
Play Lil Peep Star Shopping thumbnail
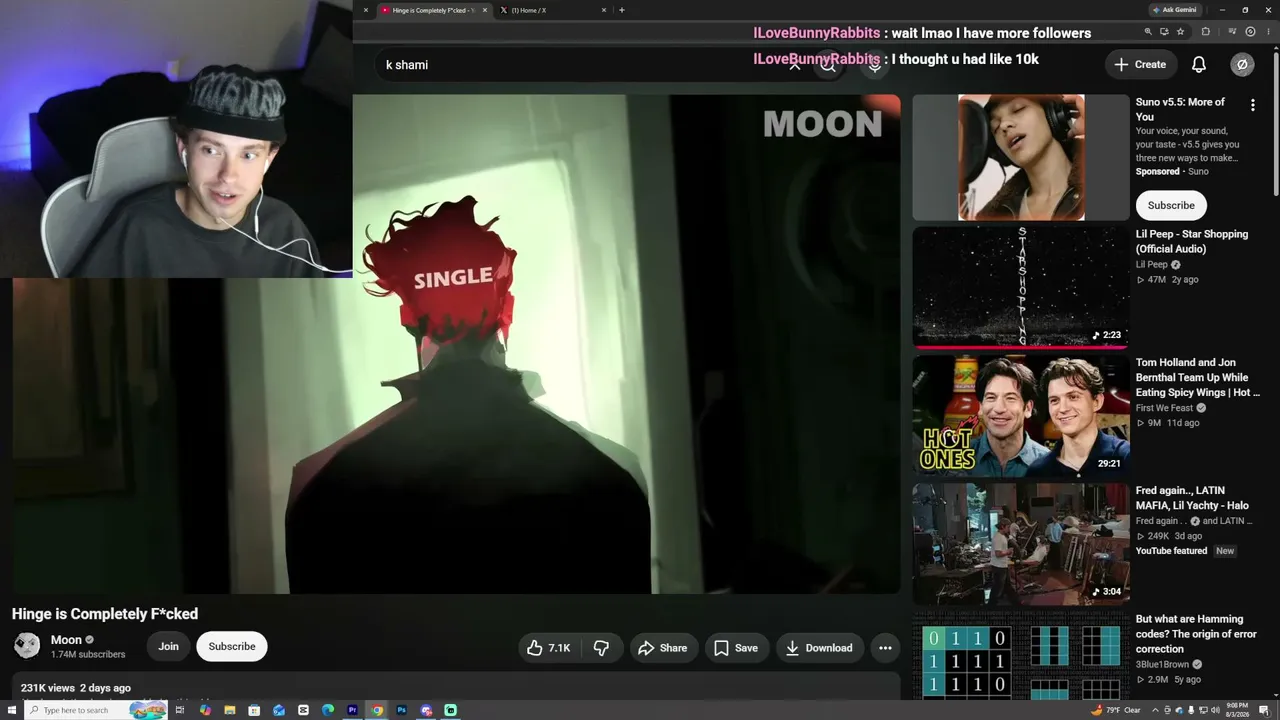[x=1021, y=287]
